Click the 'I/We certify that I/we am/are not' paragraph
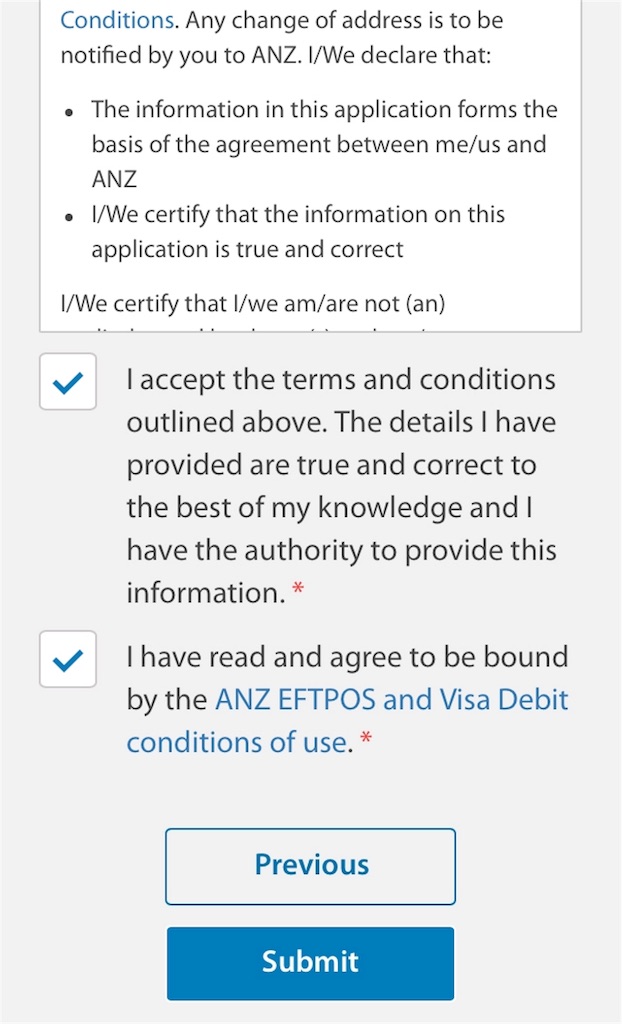Screen dimensions: 622x1024 pyautogui.click(x=252, y=304)
